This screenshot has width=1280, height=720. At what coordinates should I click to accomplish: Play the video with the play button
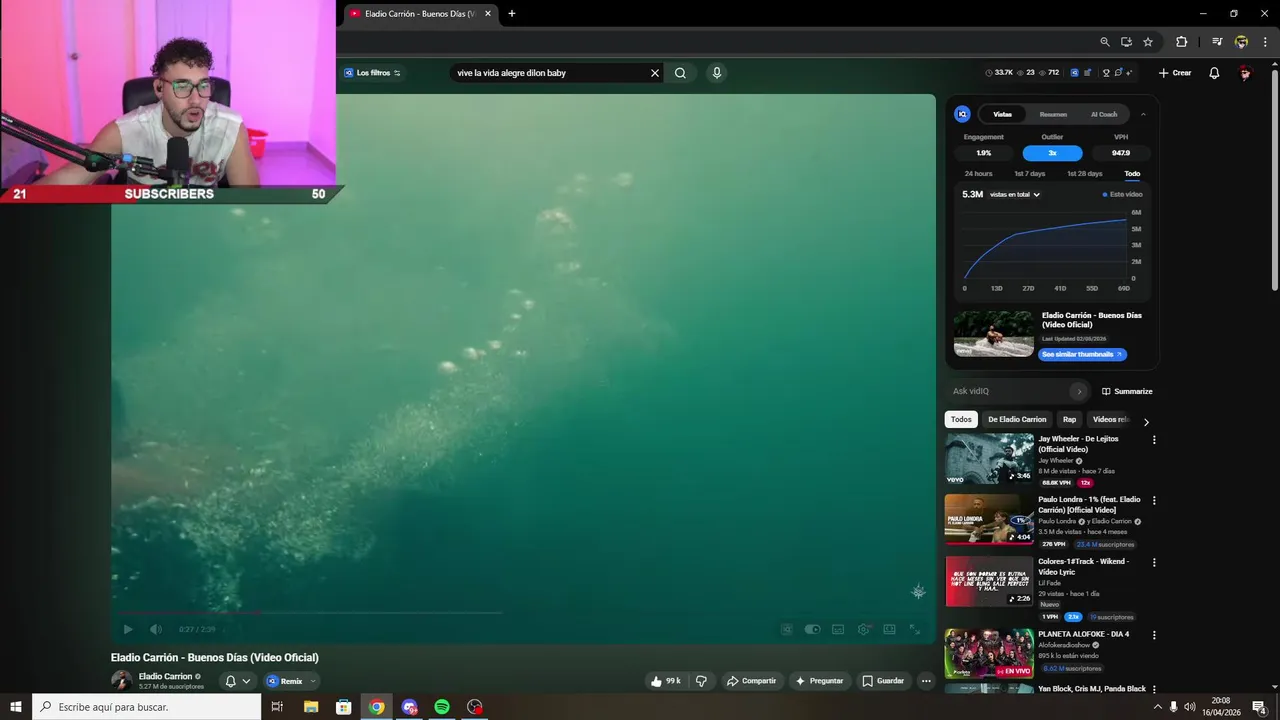[127, 629]
